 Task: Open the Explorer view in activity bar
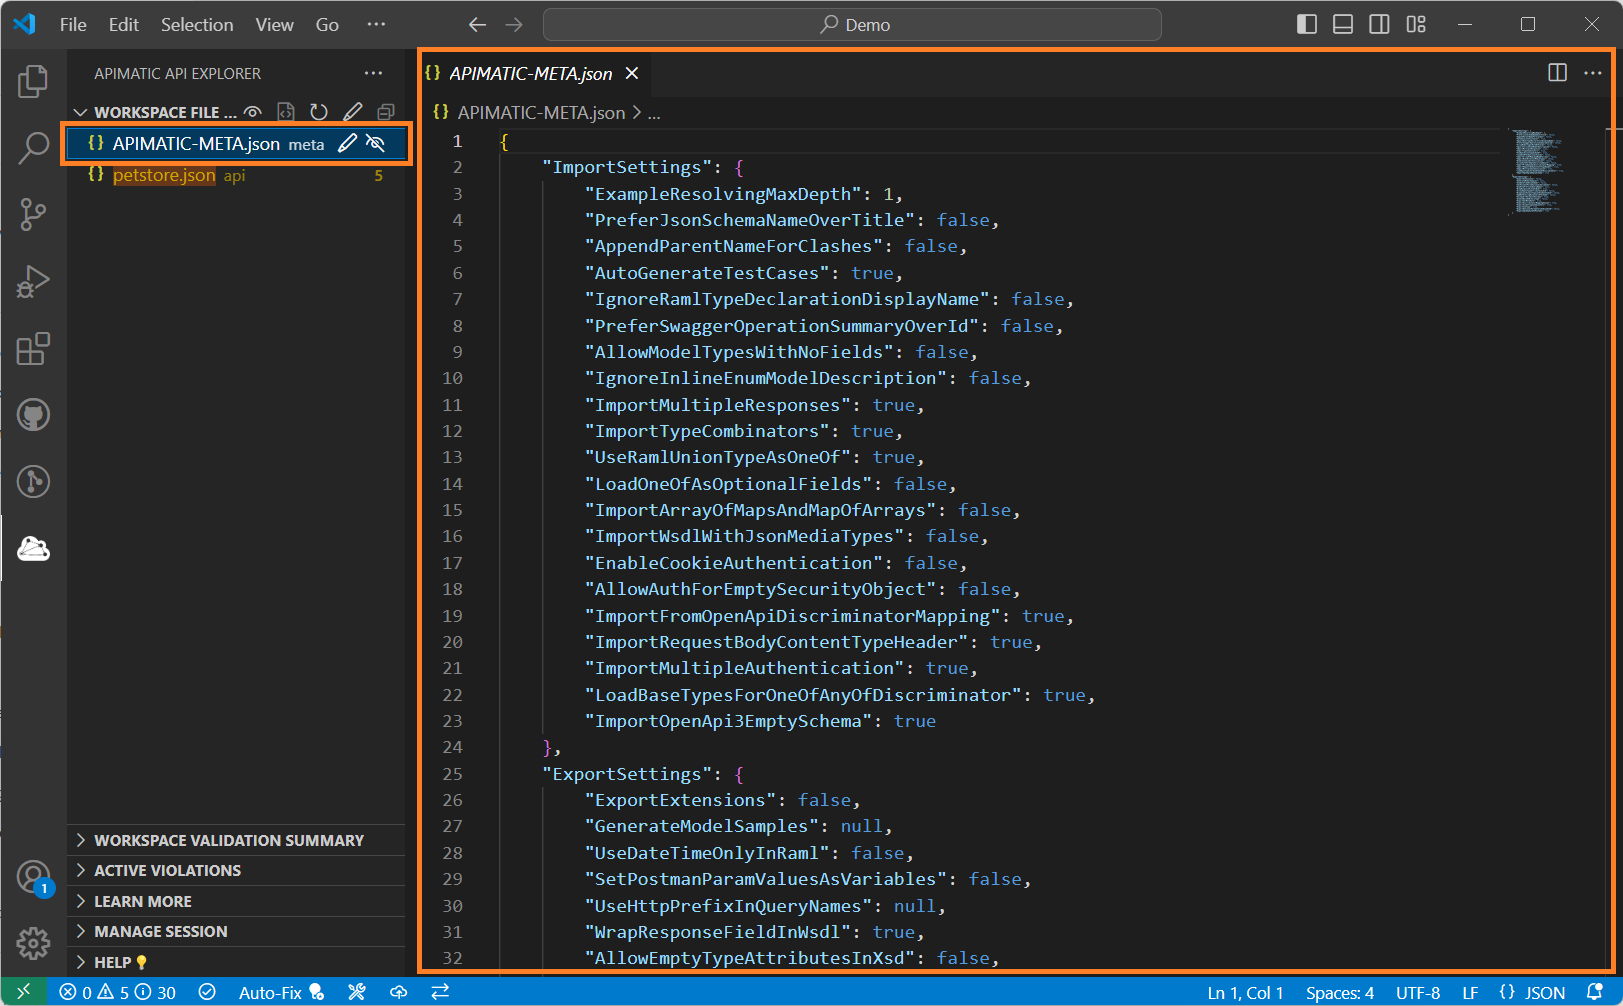click(33, 81)
